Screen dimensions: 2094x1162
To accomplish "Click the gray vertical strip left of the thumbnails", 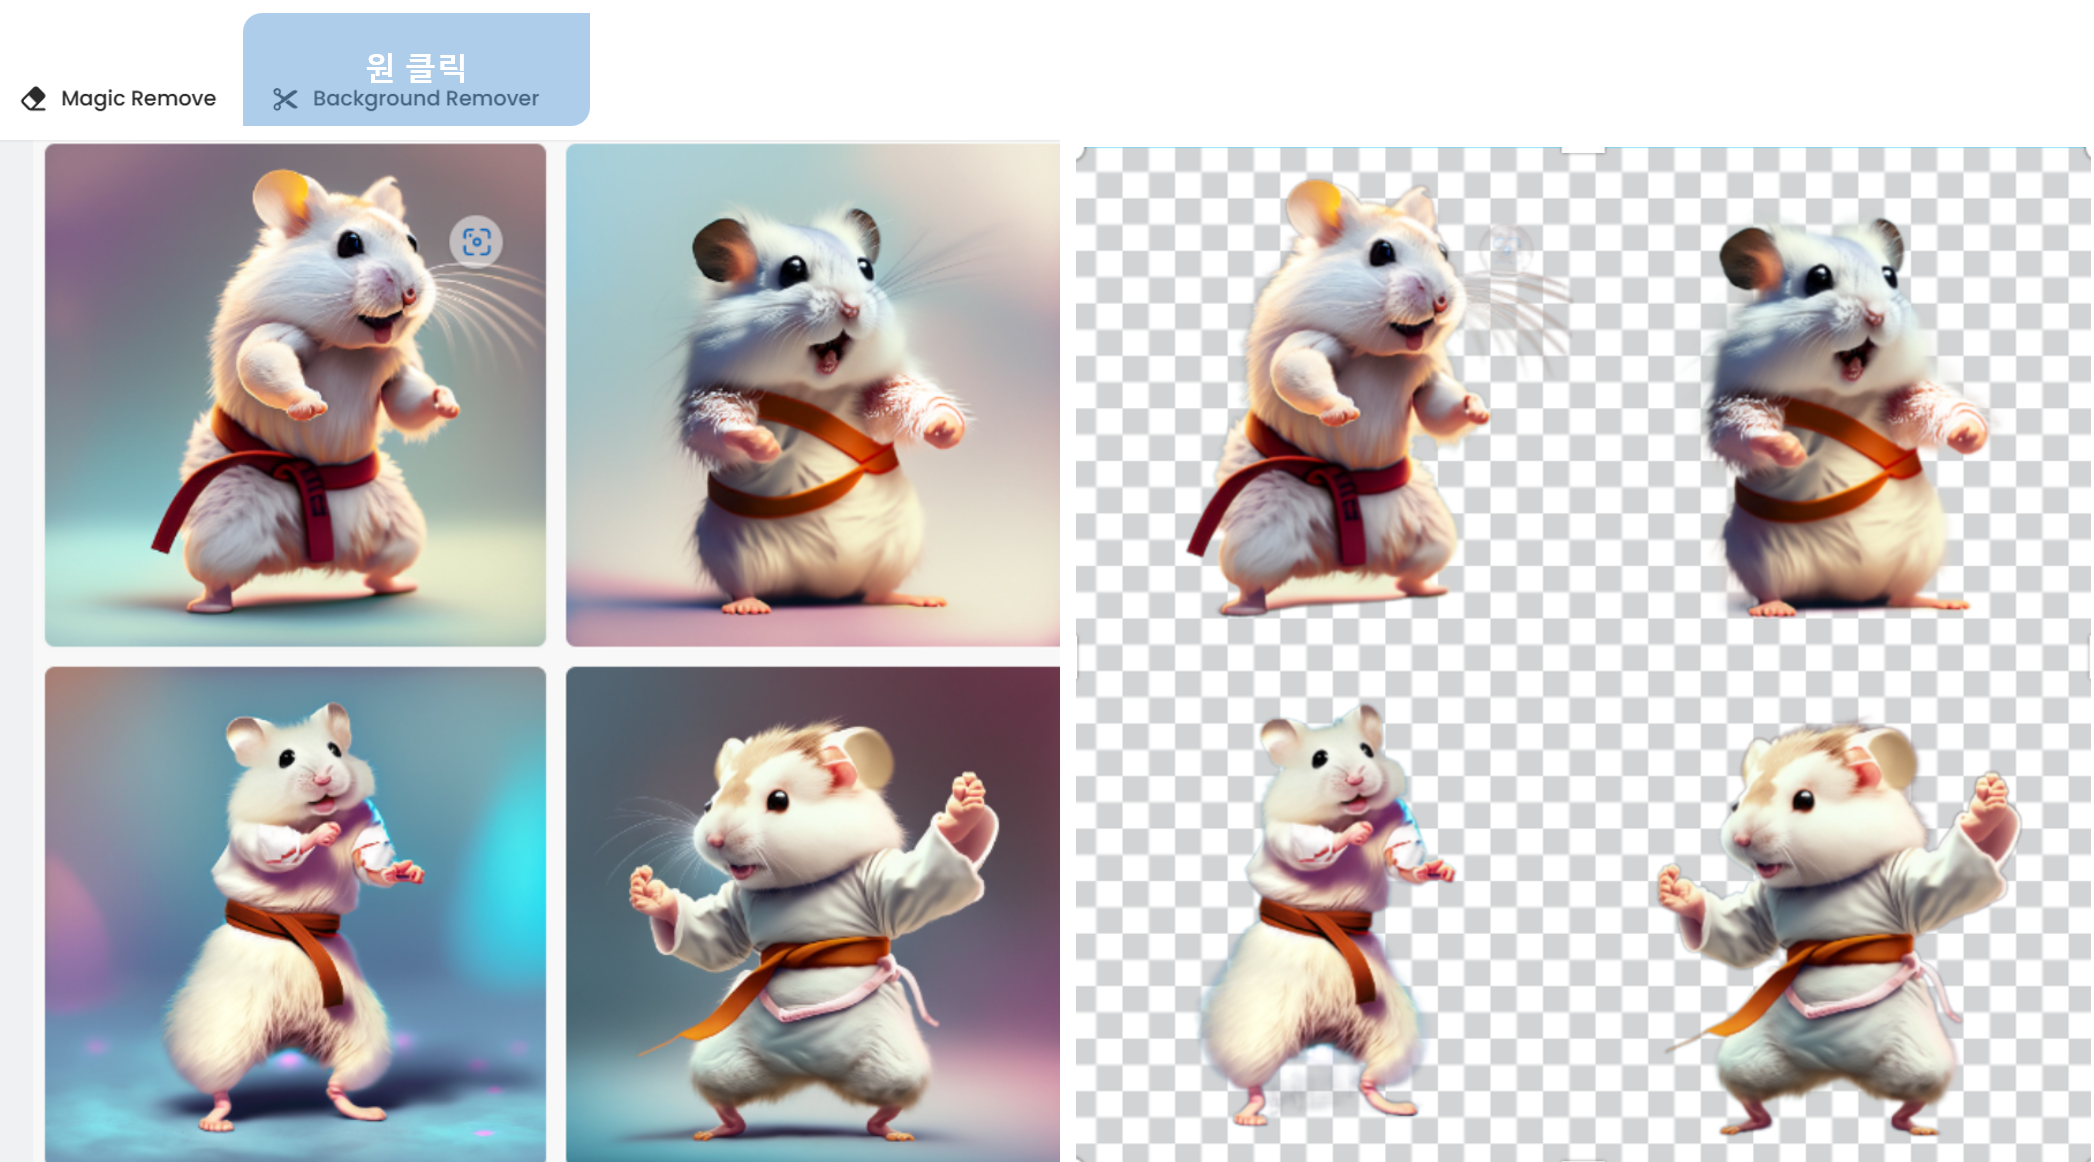I will (x=17, y=650).
